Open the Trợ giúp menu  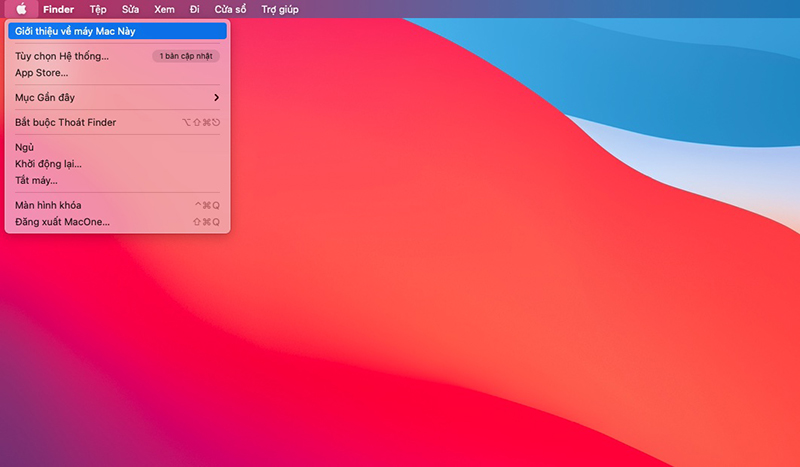click(x=280, y=9)
